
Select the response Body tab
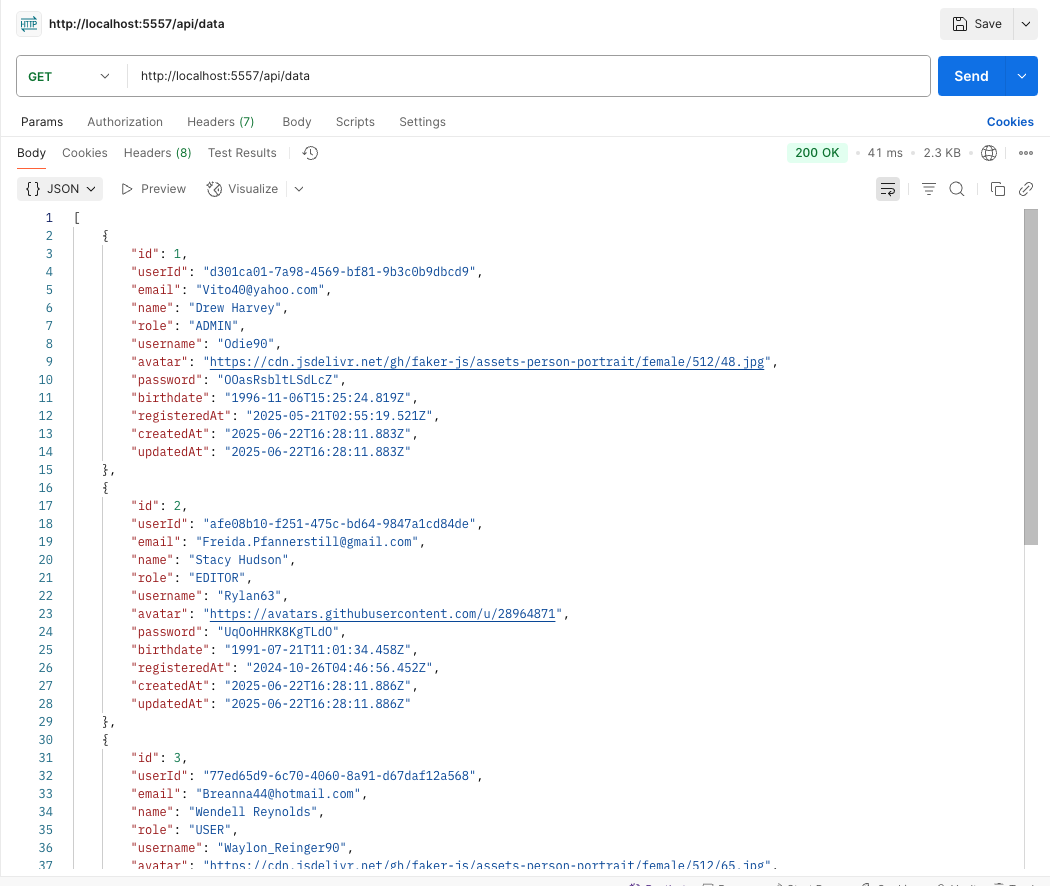coord(31,153)
